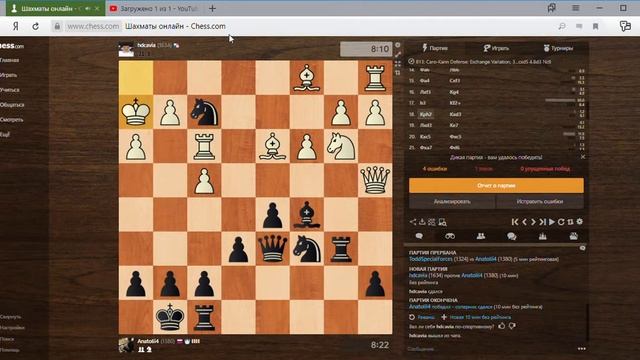
Task: Click the browser bookmark icon
Action: [x=596, y=26]
